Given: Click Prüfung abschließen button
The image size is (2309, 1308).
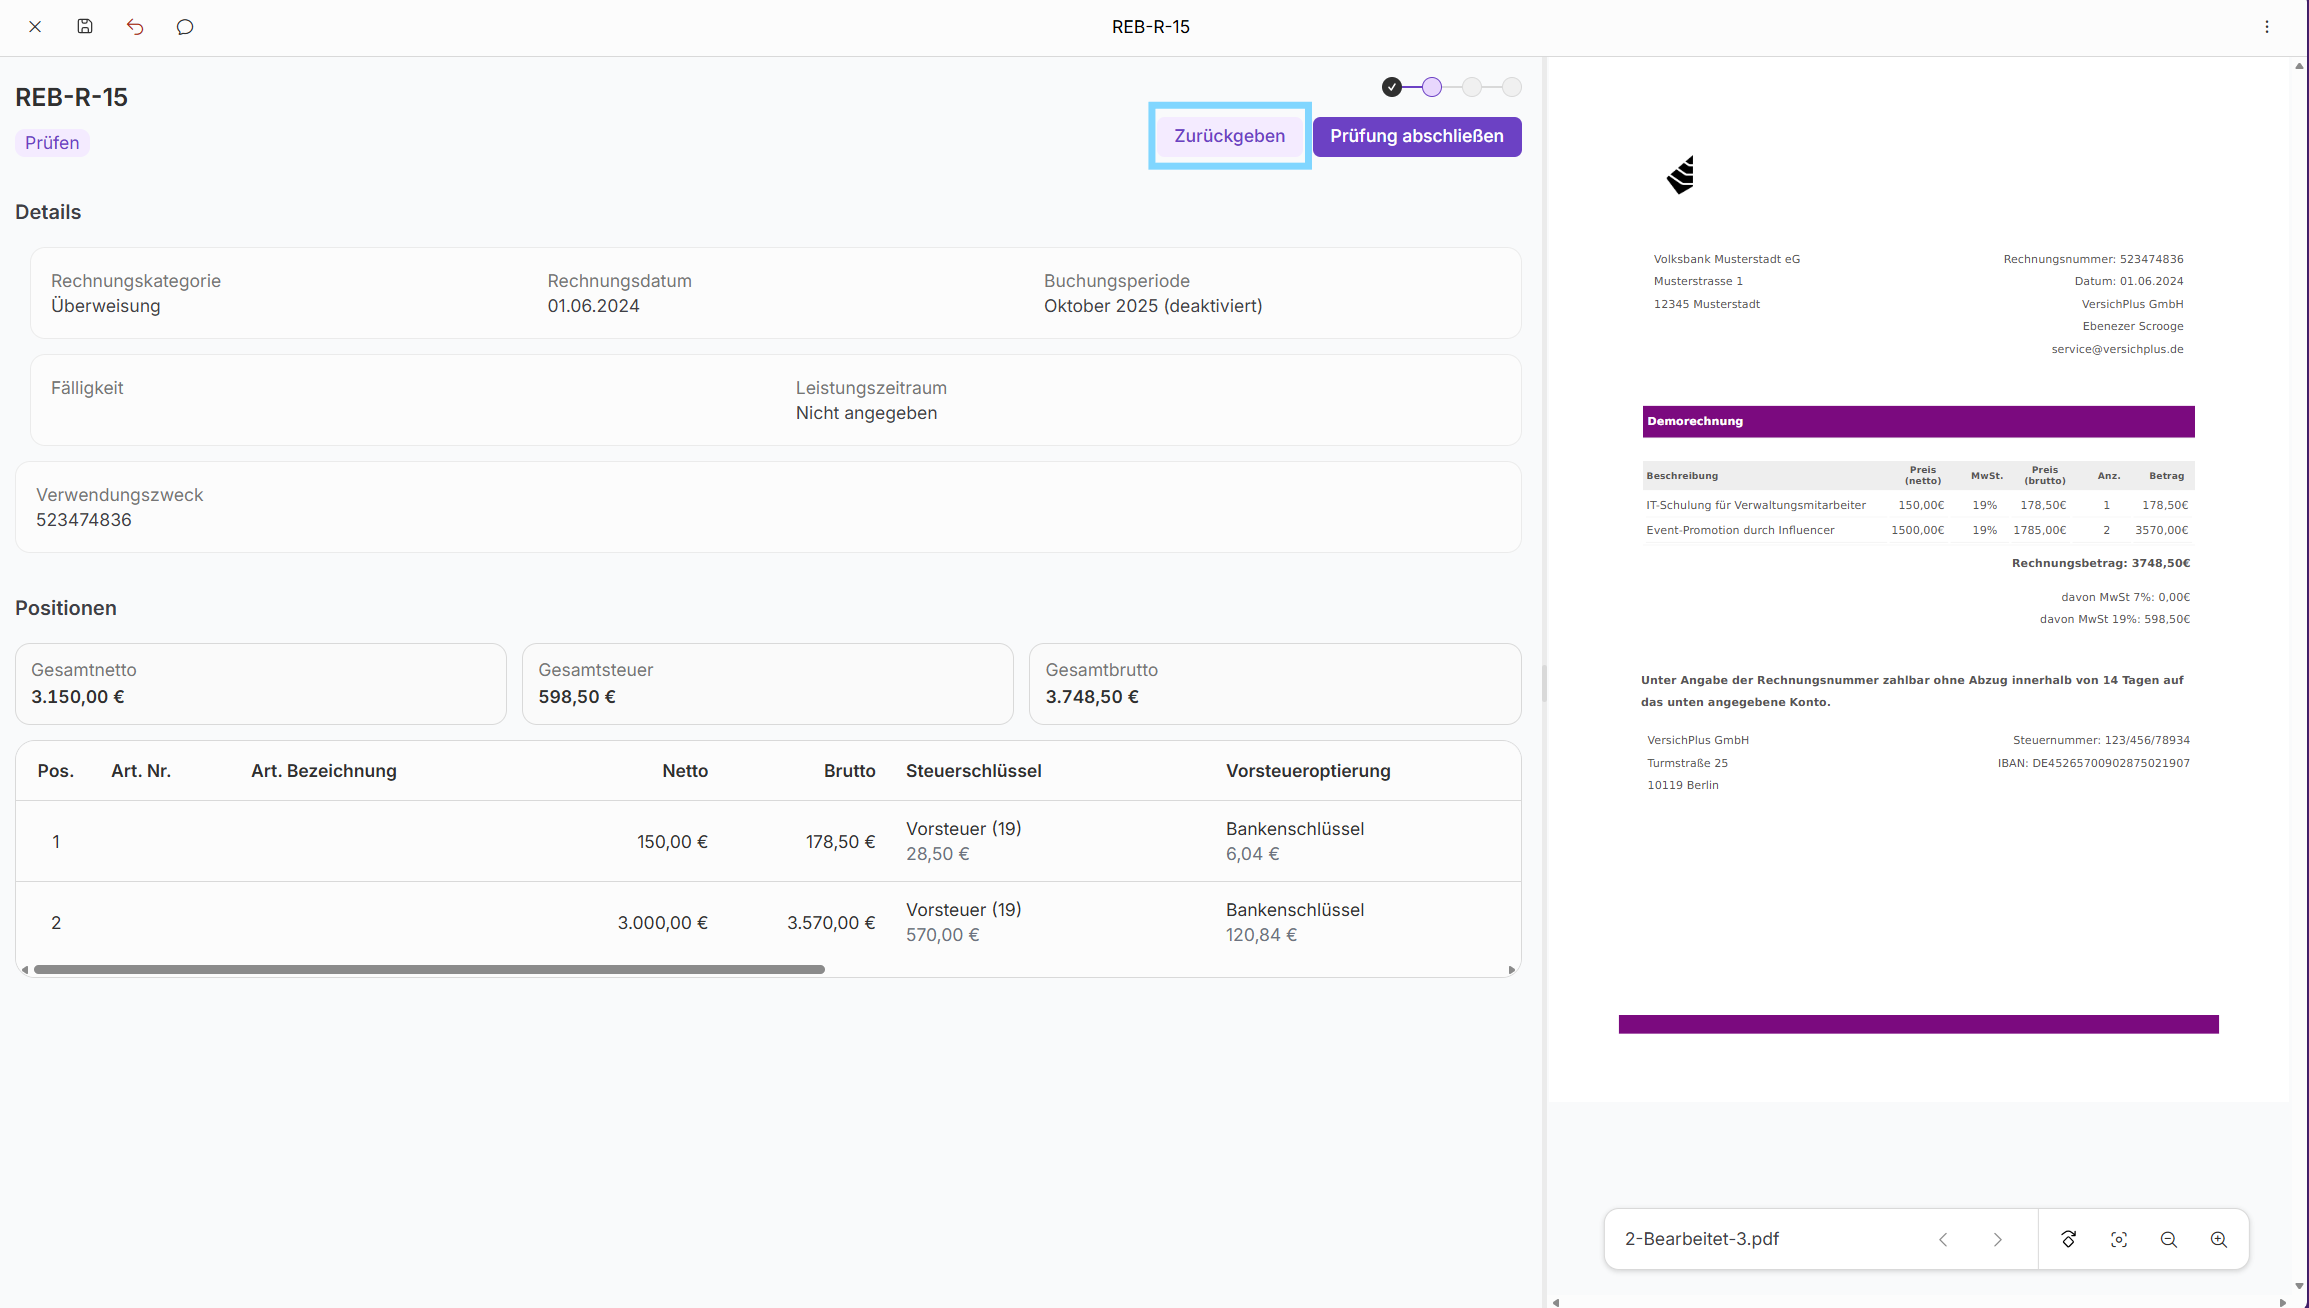Looking at the screenshot, I should pos(1416,136).
